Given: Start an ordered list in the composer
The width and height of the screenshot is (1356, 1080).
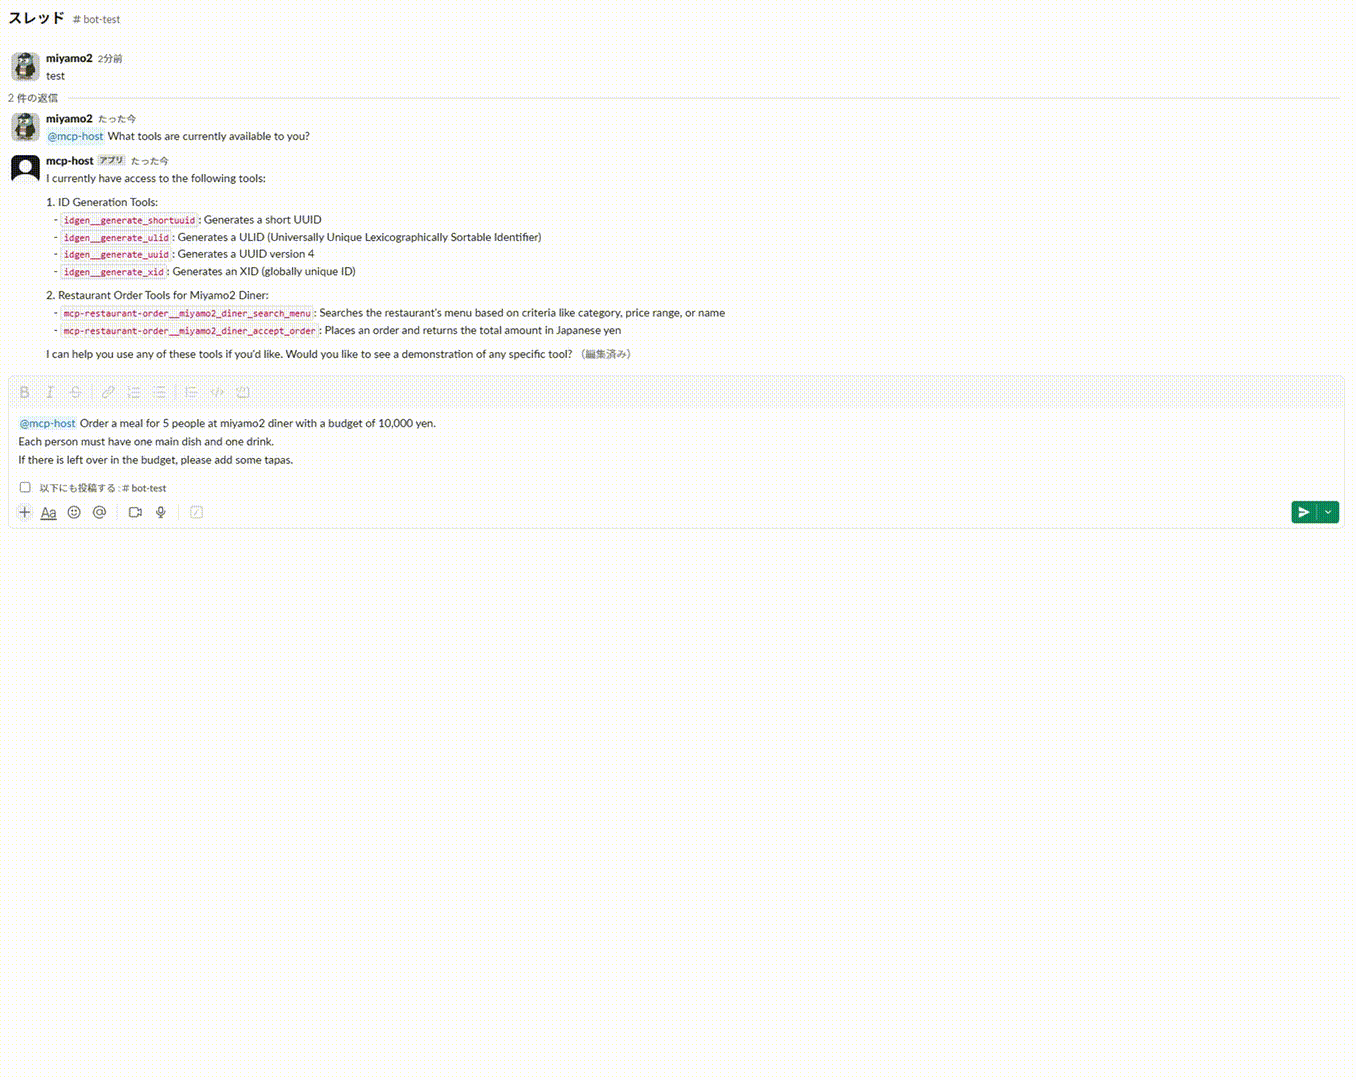Looking at the screenshot, I should point(134,392).
